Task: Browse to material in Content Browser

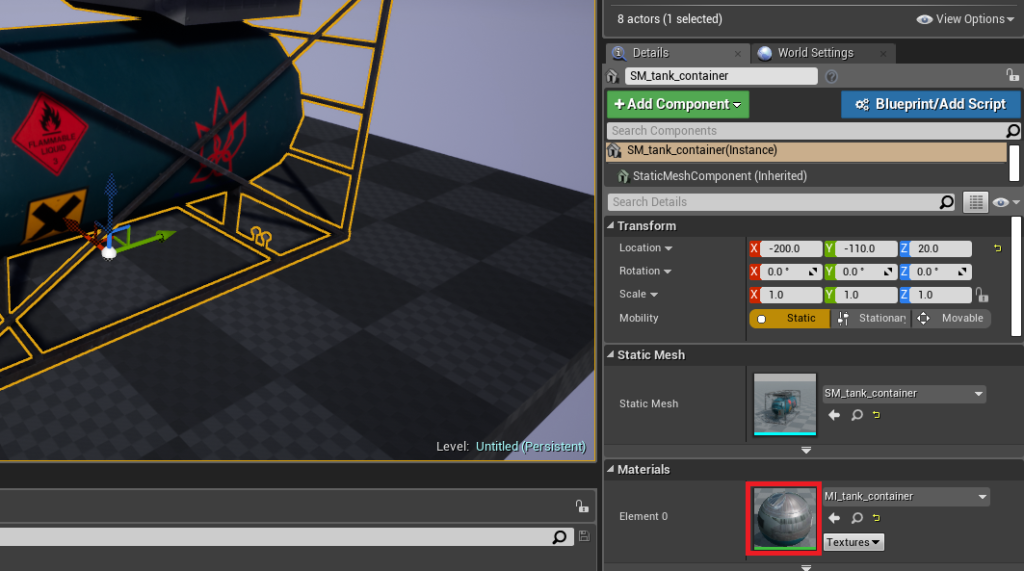Action: (x=857, y=519)
